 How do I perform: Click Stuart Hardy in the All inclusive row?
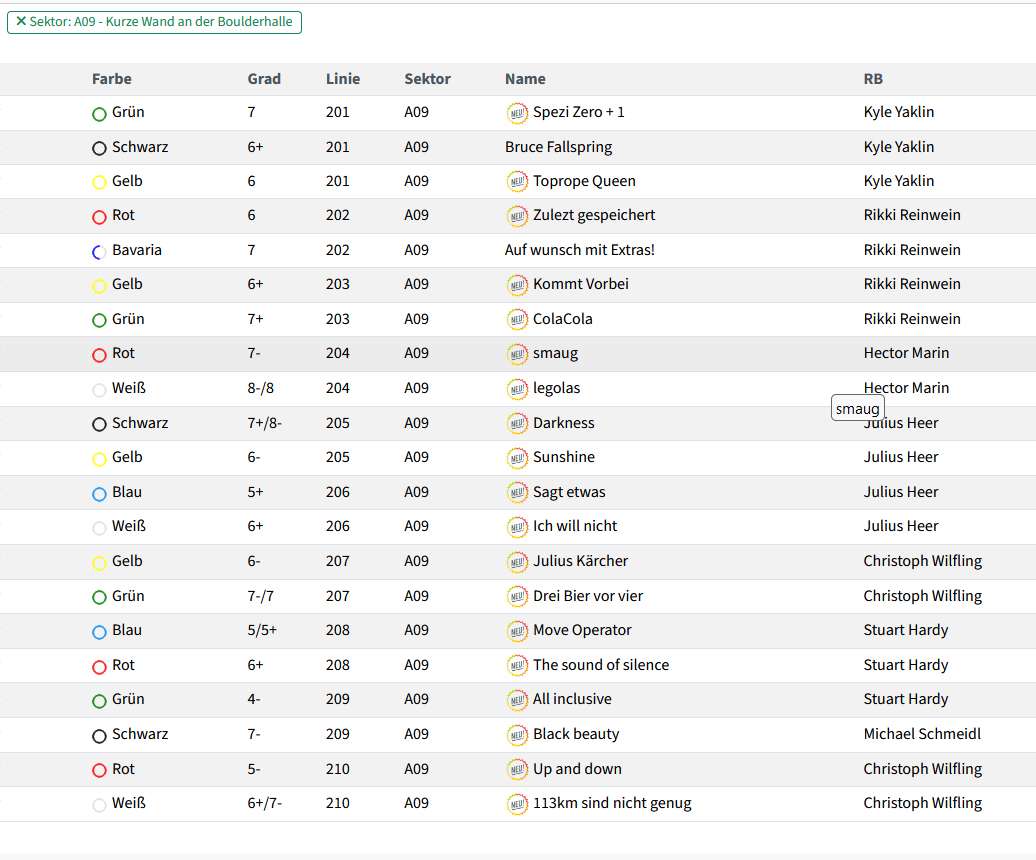[906, 699]
